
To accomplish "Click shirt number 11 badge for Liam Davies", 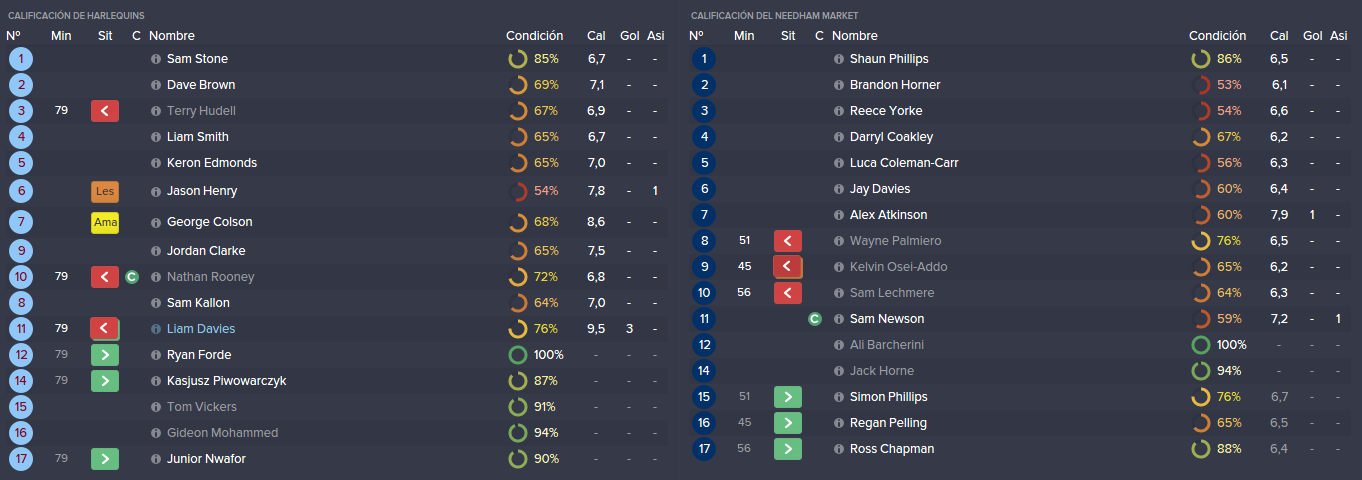I will (x=21, y=329).
